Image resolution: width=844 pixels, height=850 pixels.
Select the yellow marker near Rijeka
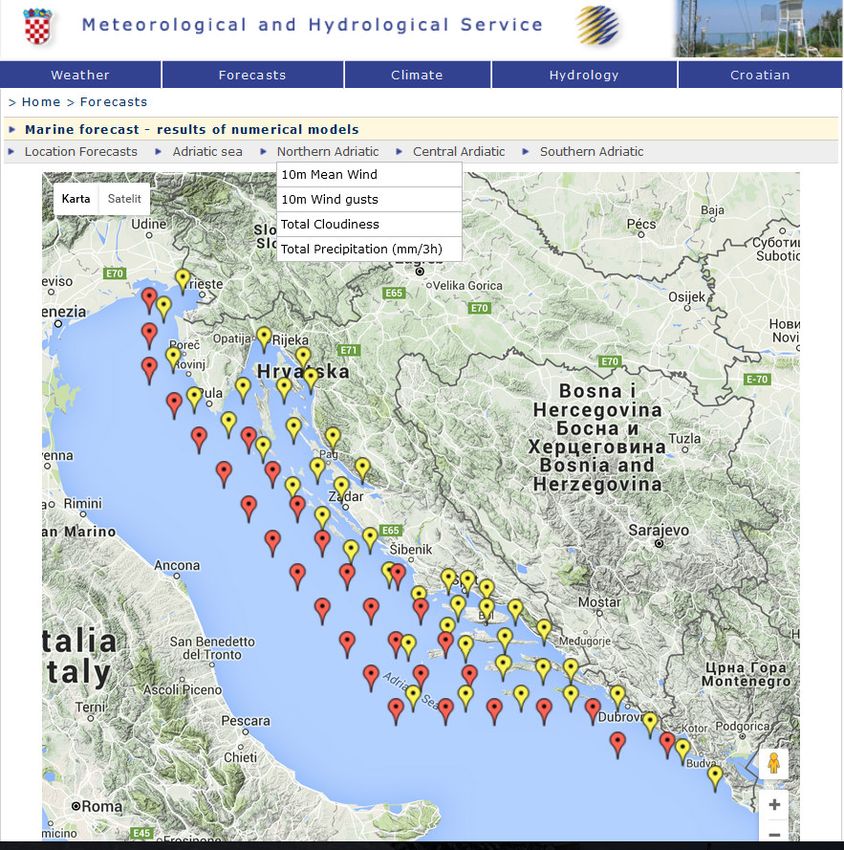[x=264, y=337]
